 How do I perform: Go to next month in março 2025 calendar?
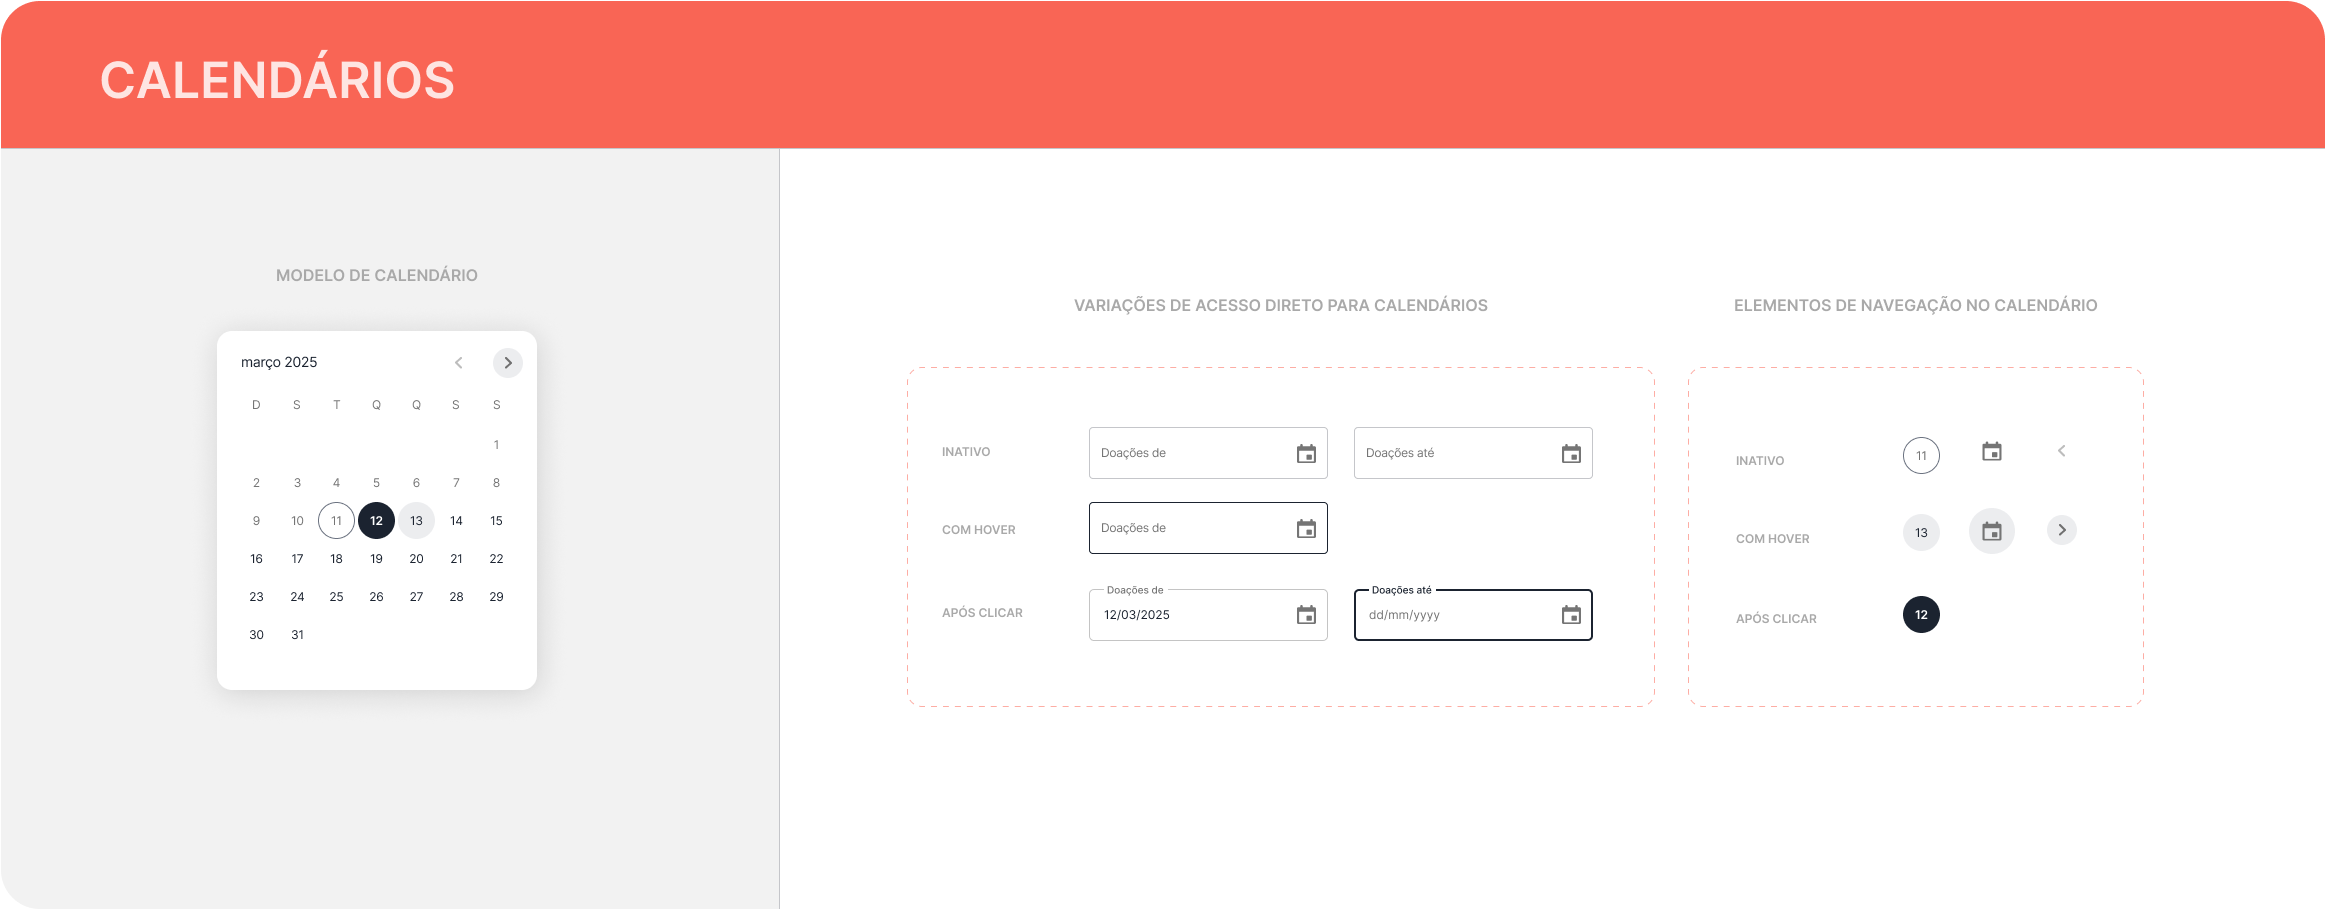[x=508, y=363]
